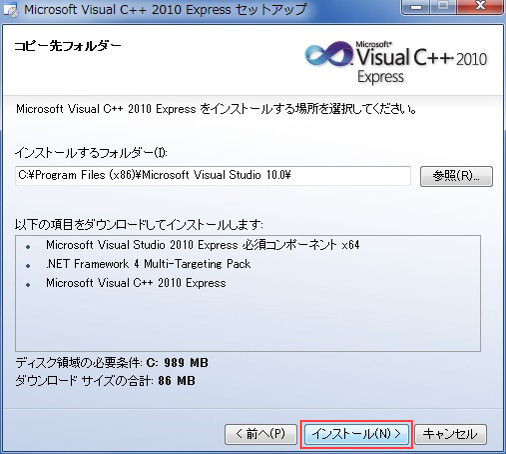
Task: Select the Visual Studio 2010 Express 必須コンポーネント x64 item
Action: tap(203, 245)
